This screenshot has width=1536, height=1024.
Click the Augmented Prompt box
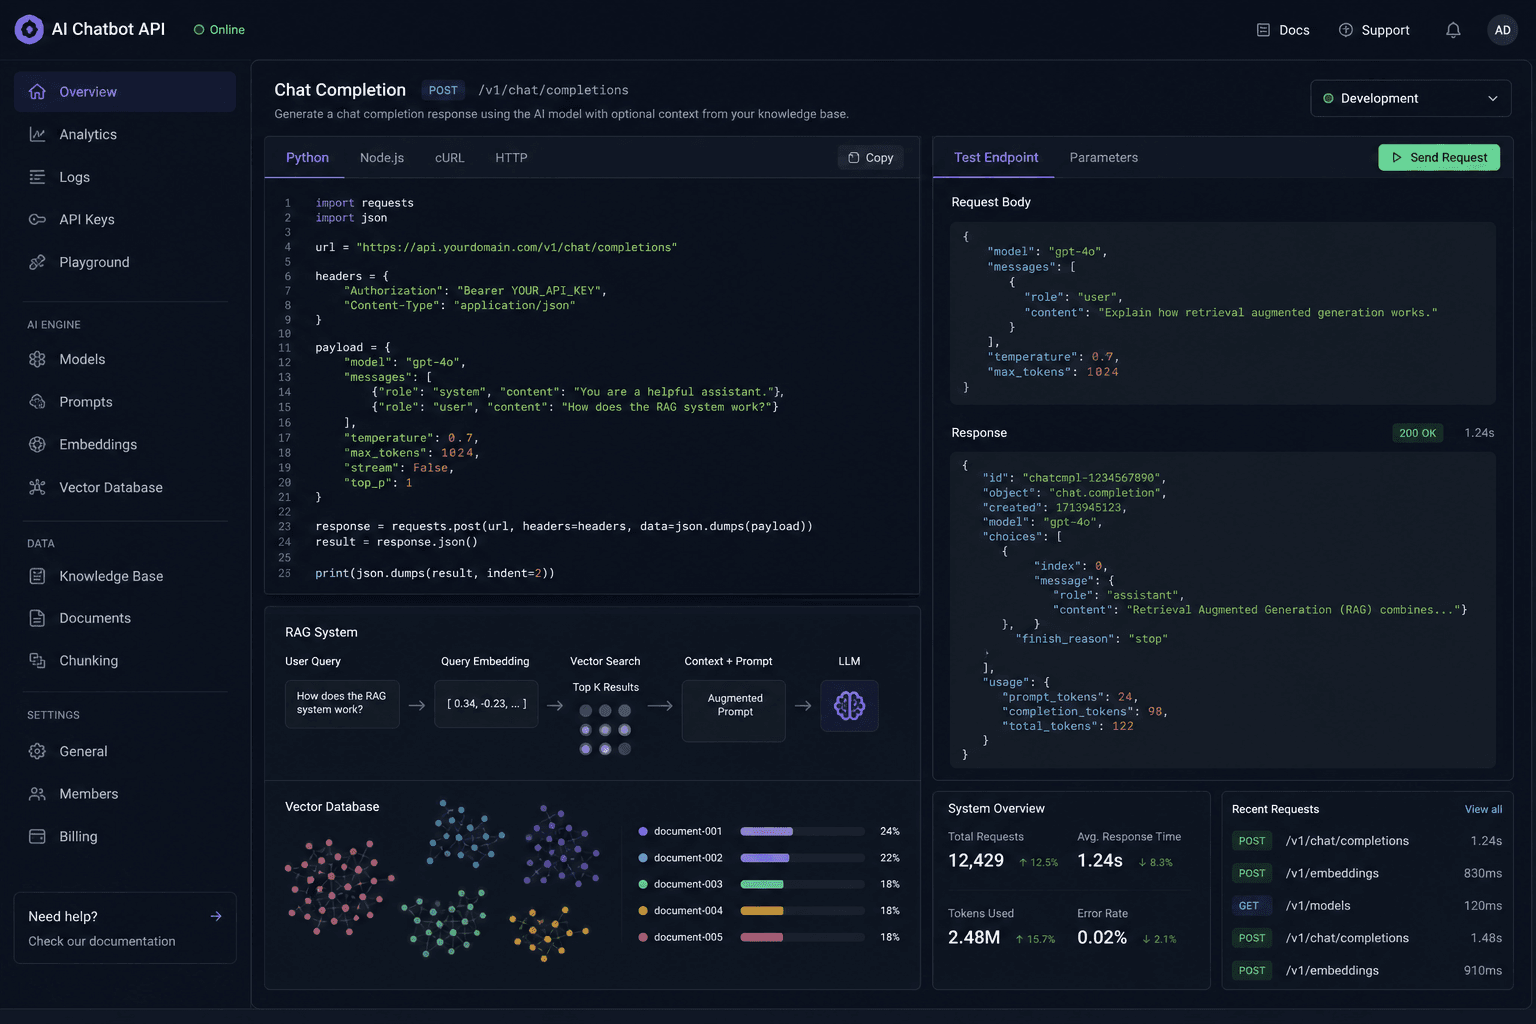coord(734,711)
